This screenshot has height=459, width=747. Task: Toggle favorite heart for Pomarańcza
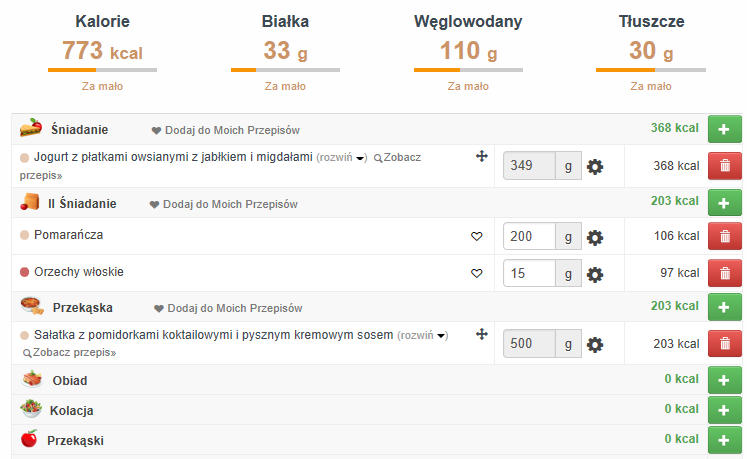[477, 237]
